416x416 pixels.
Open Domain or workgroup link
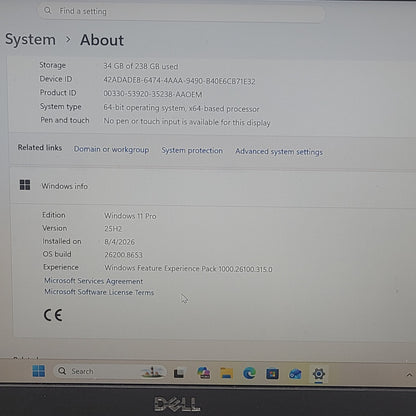[111, 149]
